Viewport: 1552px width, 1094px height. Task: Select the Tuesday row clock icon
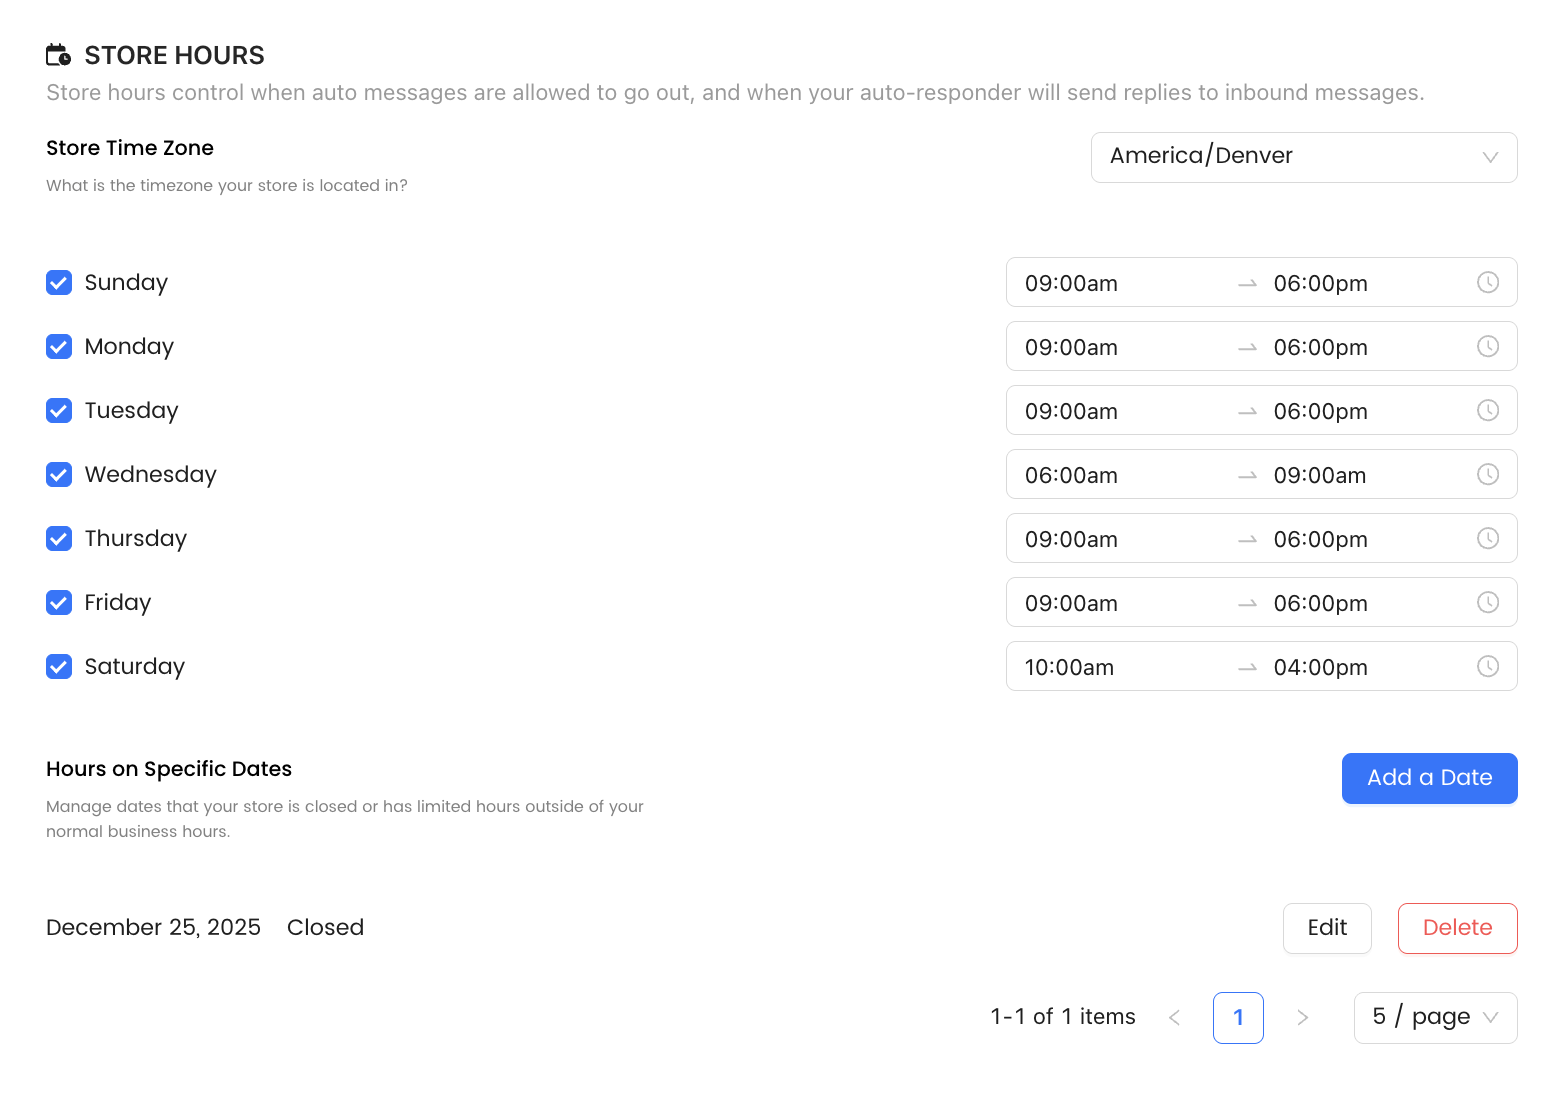point(1488,410)
